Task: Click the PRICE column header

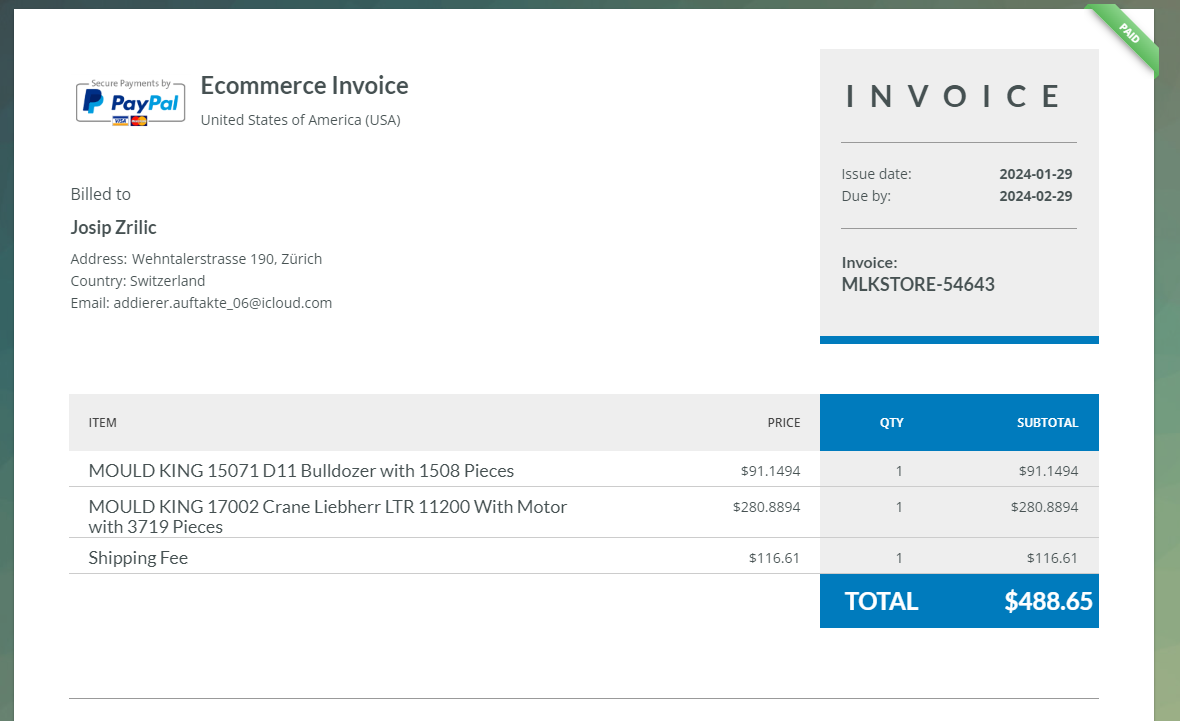Action: [x=783, y=423]
